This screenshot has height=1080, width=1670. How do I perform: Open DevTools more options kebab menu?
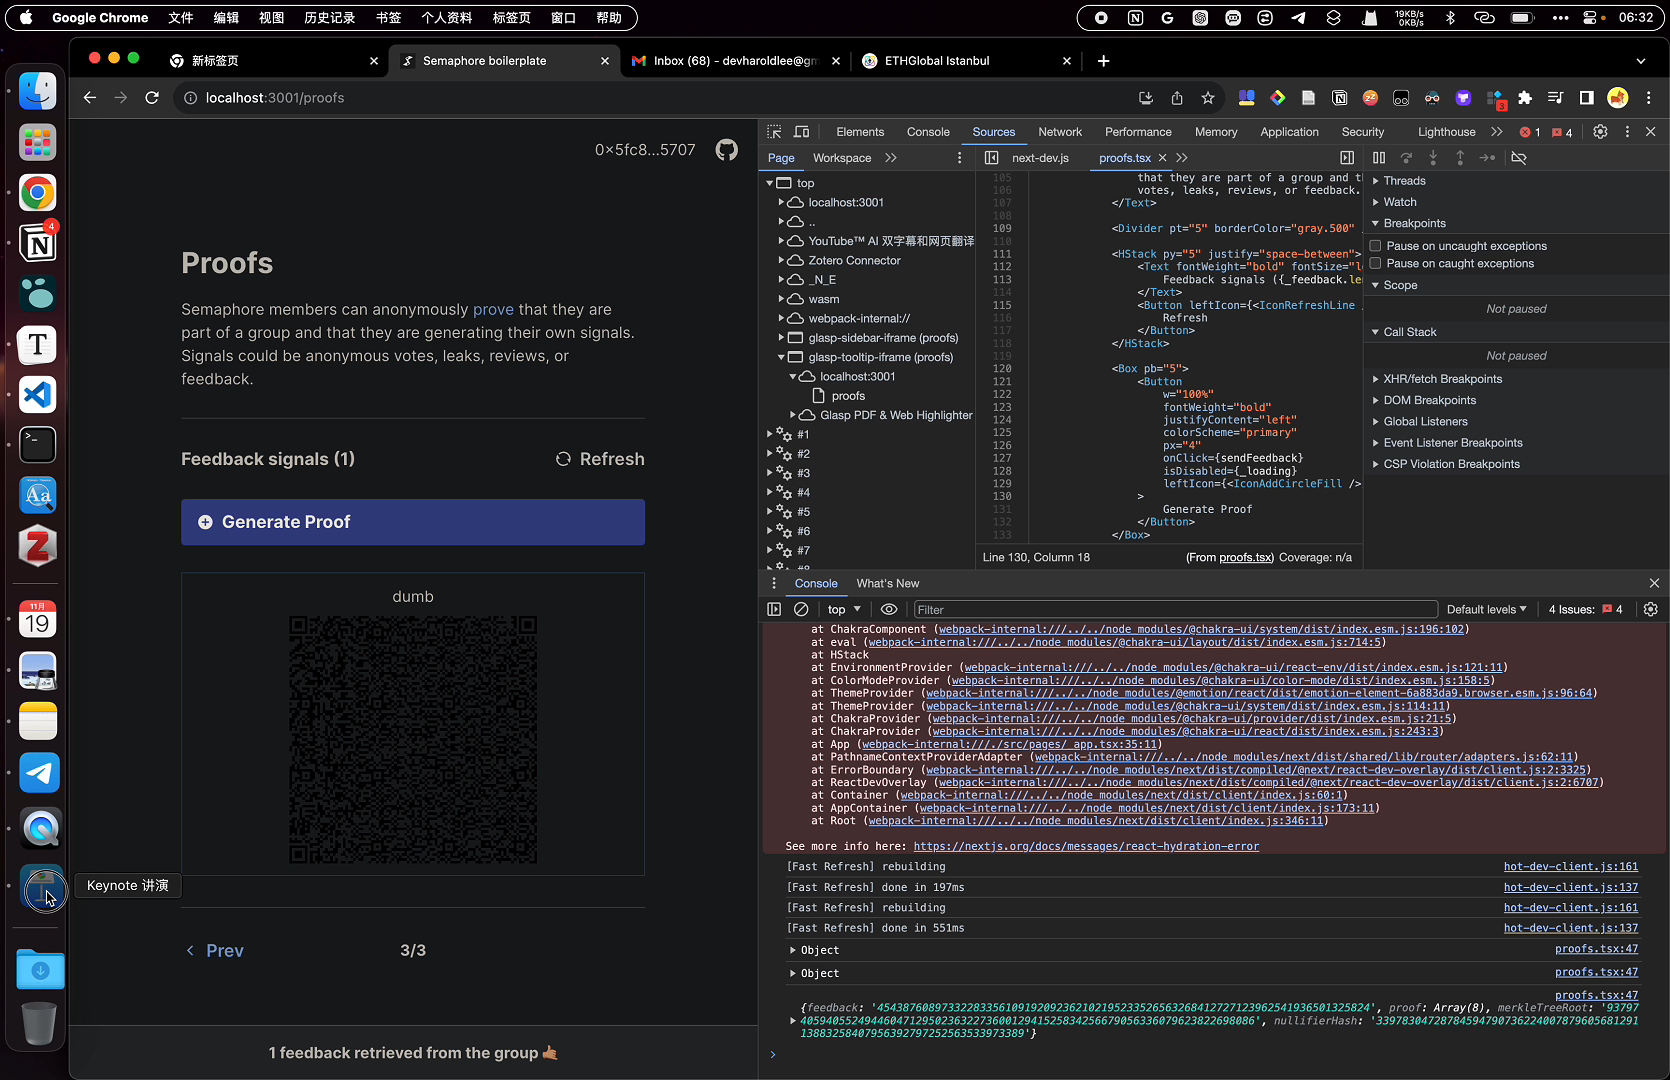pos(1627,132)
